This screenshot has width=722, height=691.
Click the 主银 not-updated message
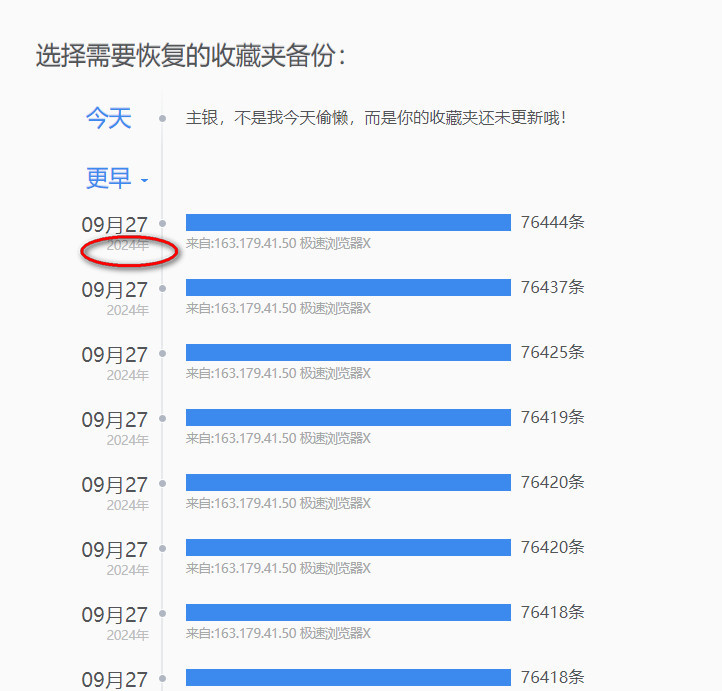(x=376, y=118)
